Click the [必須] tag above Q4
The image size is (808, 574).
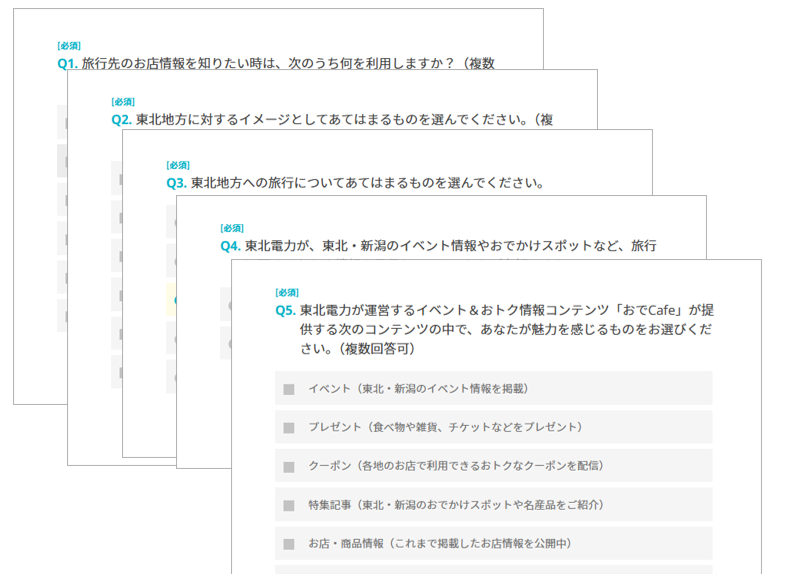[x=232, y=228]
